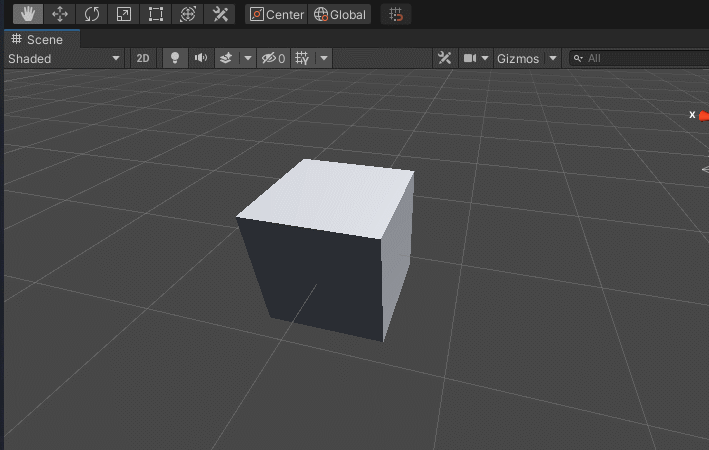Select the Rect Transform tool
Screen dimensions: 709x450
pos(156,14)
